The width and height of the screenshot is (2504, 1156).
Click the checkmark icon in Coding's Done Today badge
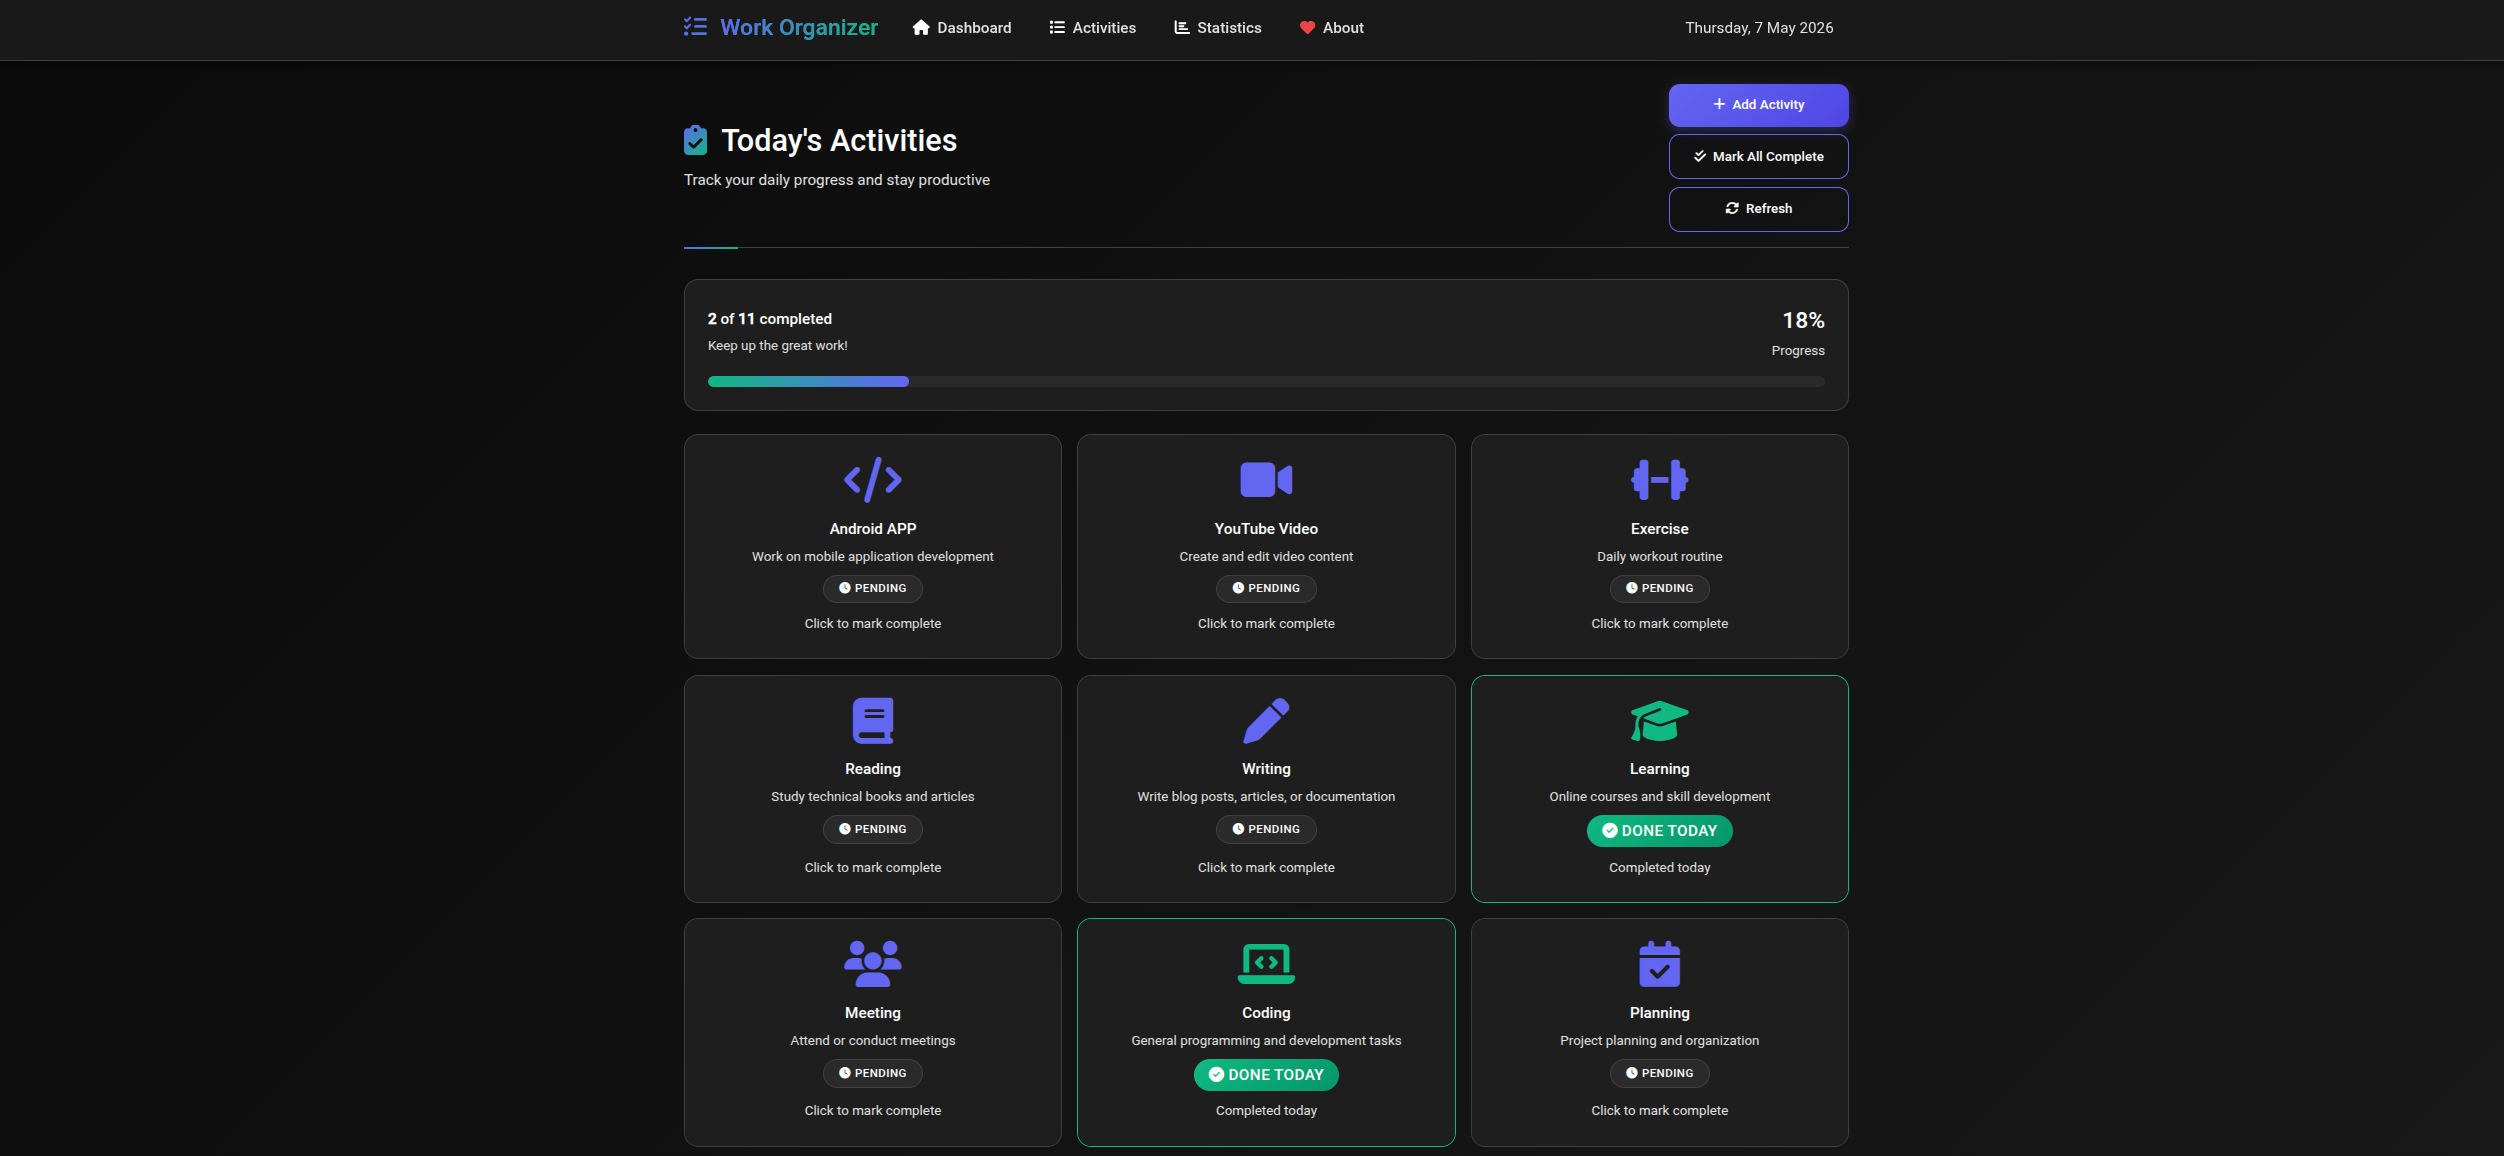click(x=1216, y=1074)
